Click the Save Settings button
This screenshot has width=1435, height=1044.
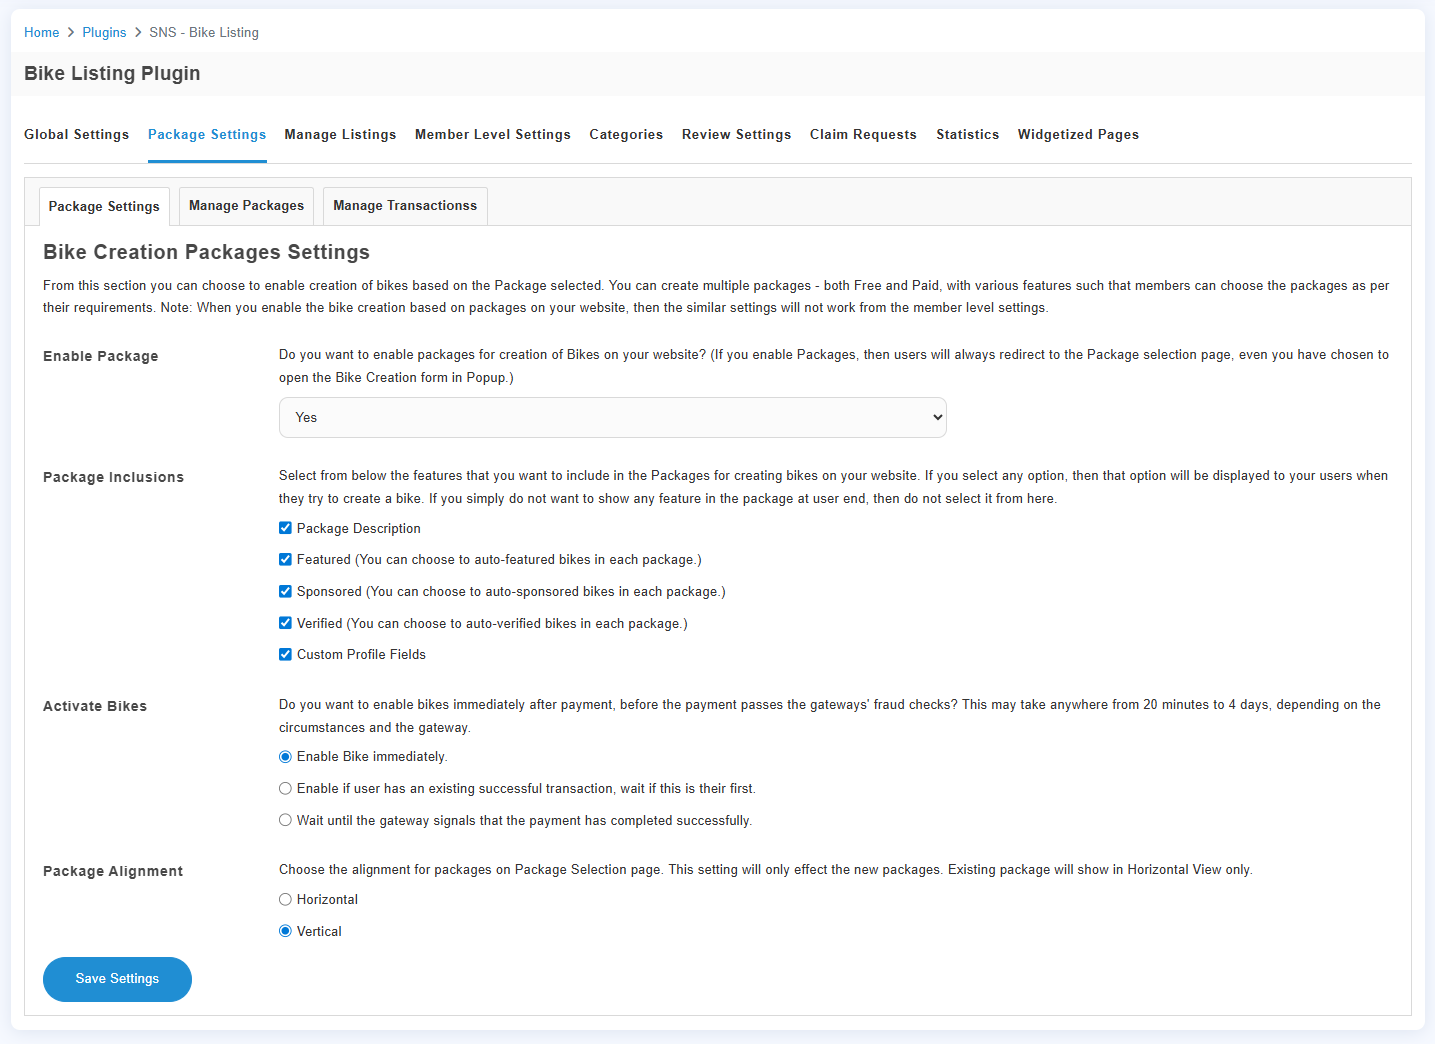coord(117,979)
